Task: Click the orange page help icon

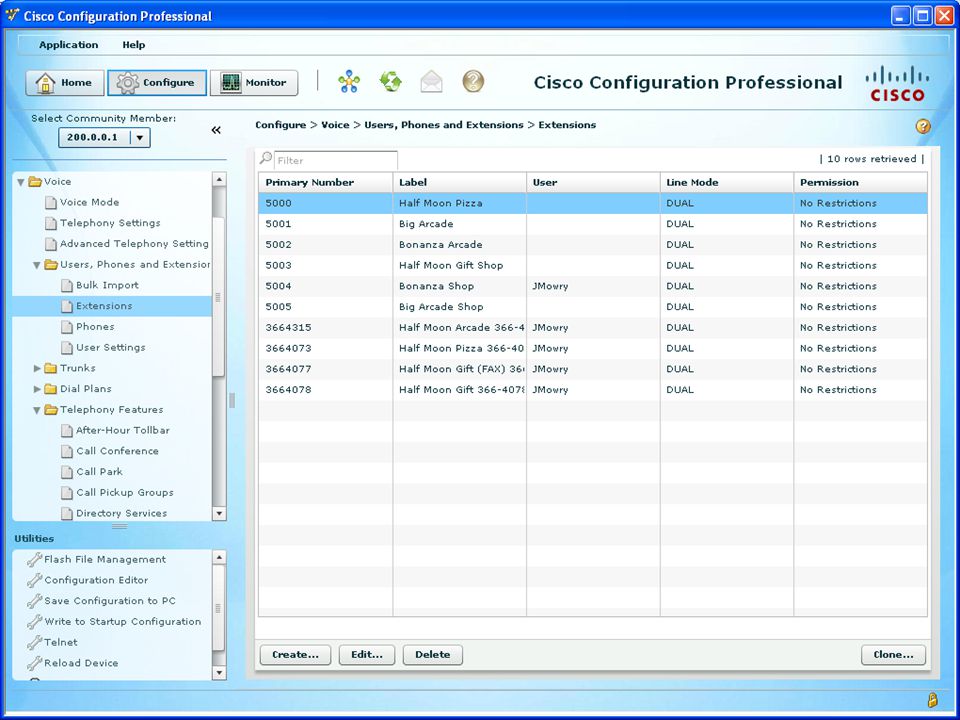Action: 923,126
